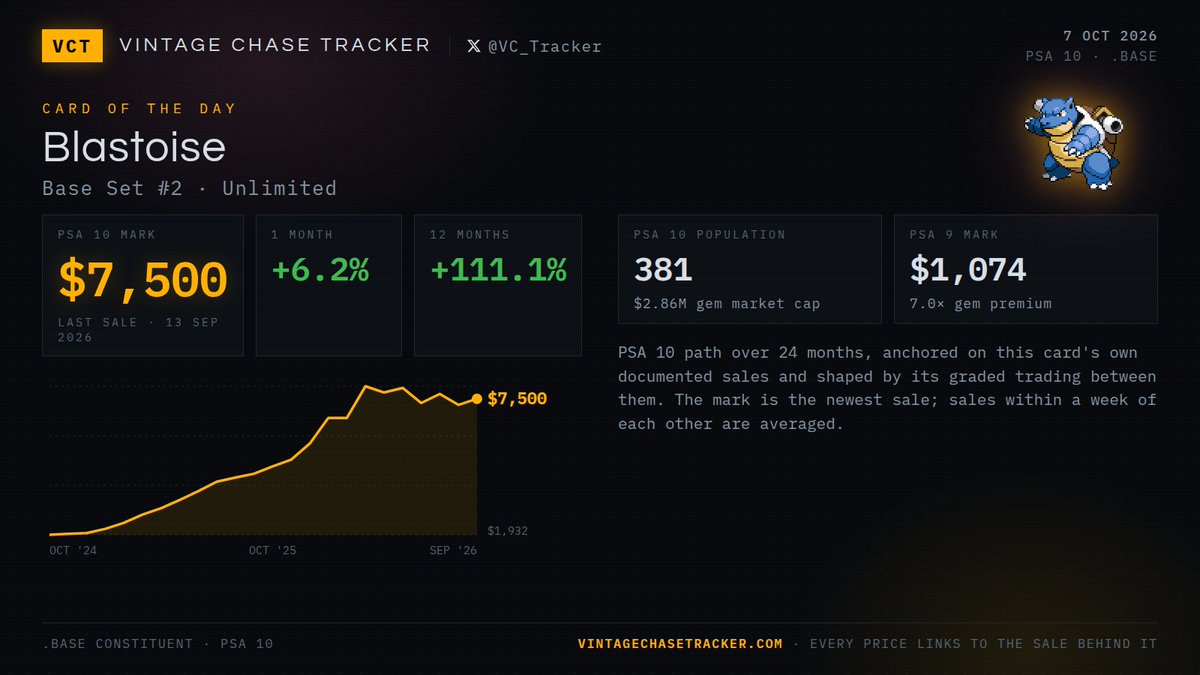Viewport: 1200px width, 675px height.
Task: Select the PSA 10 Population card
Action: coord(750,269)
